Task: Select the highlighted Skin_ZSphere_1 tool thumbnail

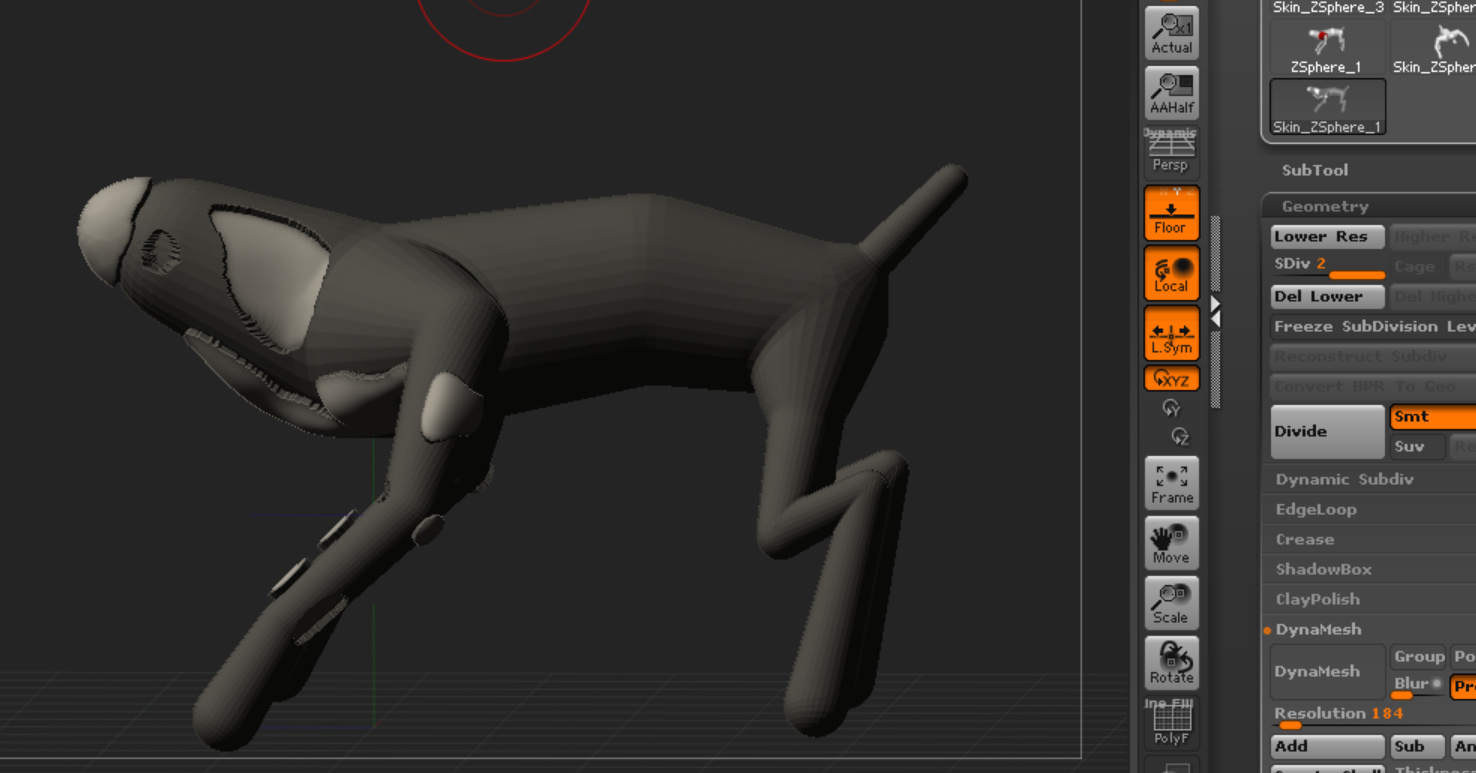Action: point(1328,107)
